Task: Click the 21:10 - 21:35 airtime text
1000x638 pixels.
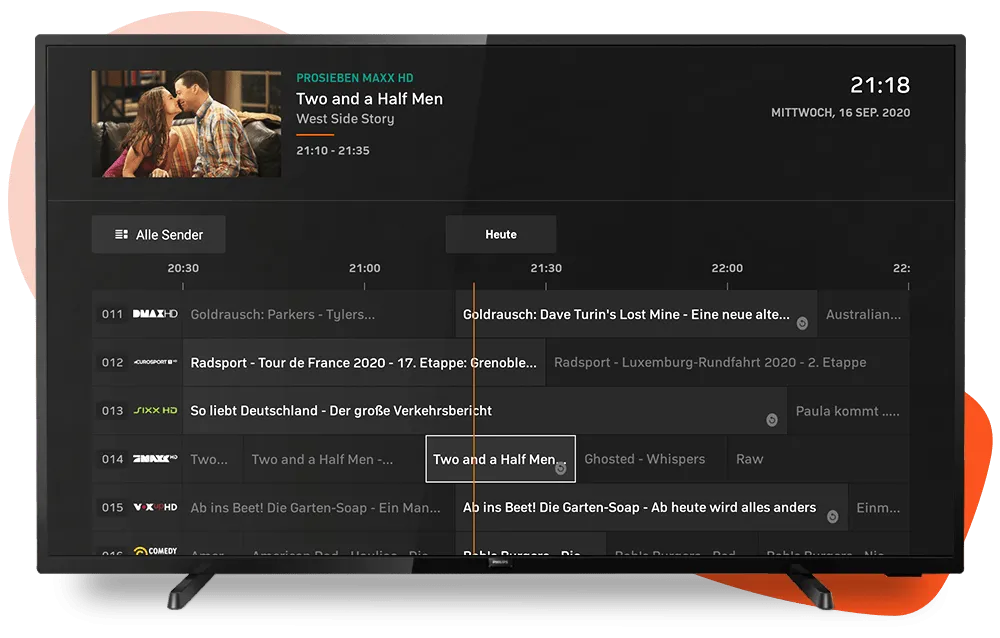Action: point(333,151)
